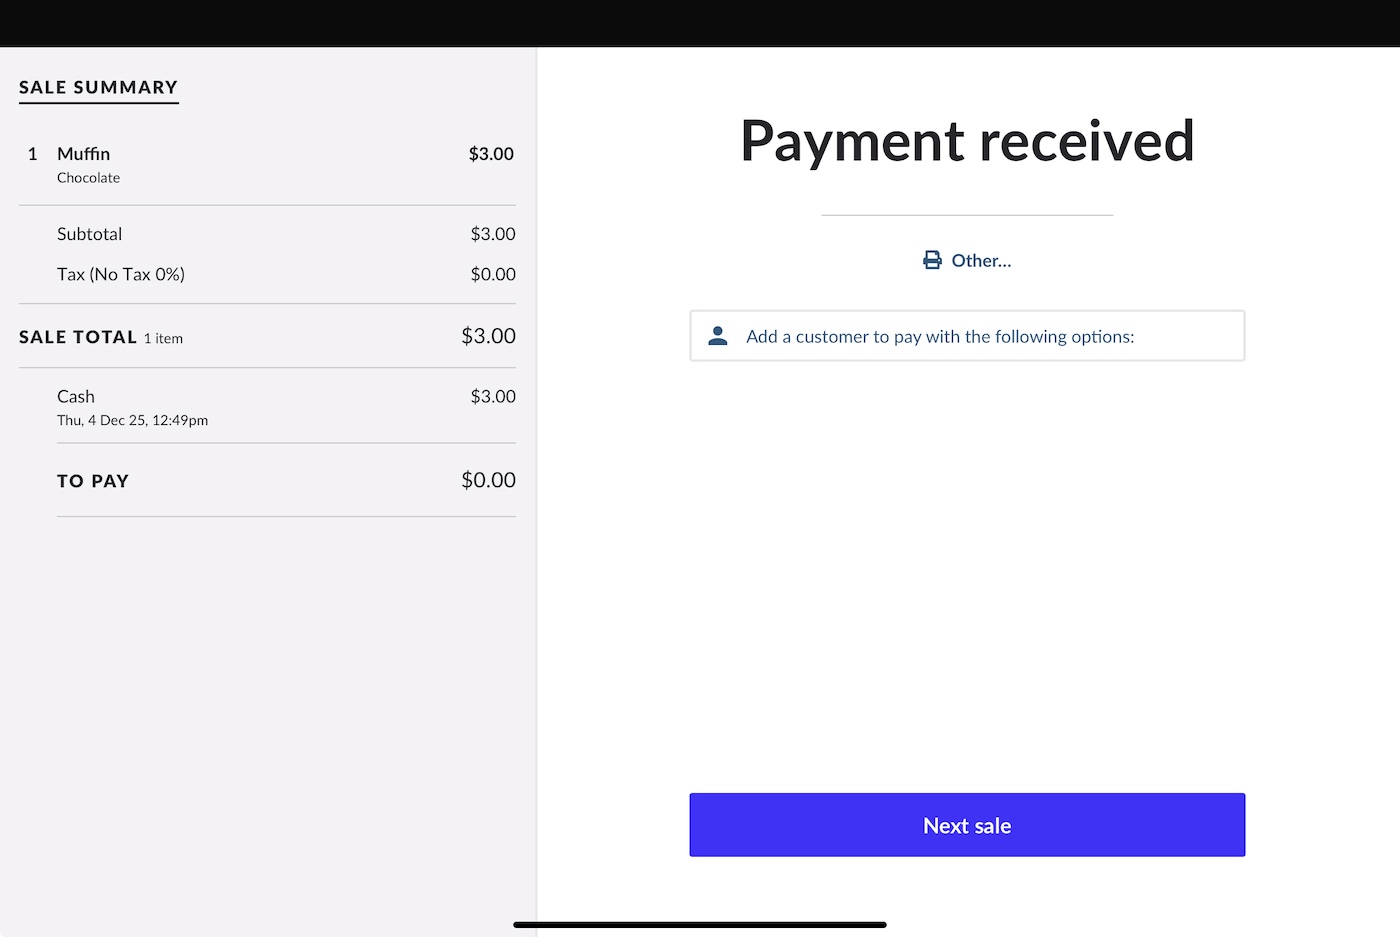1400x937 pixels.
Task: Click the Muffin line price $3.00
Action: coord(491,154)
